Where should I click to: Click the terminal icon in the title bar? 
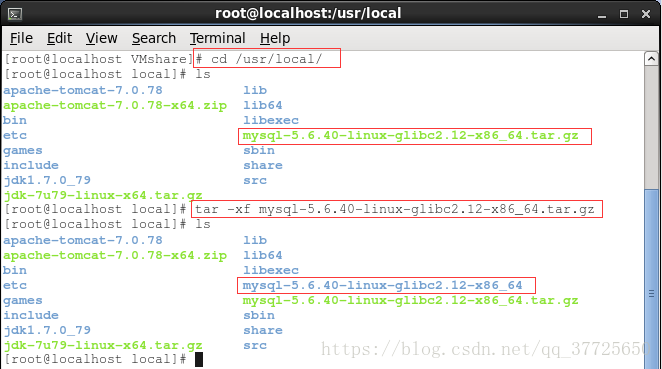coord(15,14)
